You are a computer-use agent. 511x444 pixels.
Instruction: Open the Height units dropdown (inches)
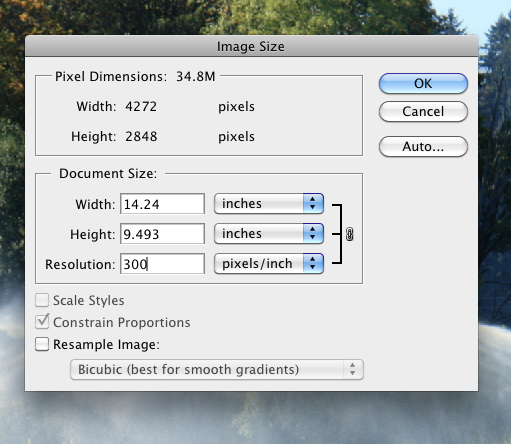tap(269, 233)
